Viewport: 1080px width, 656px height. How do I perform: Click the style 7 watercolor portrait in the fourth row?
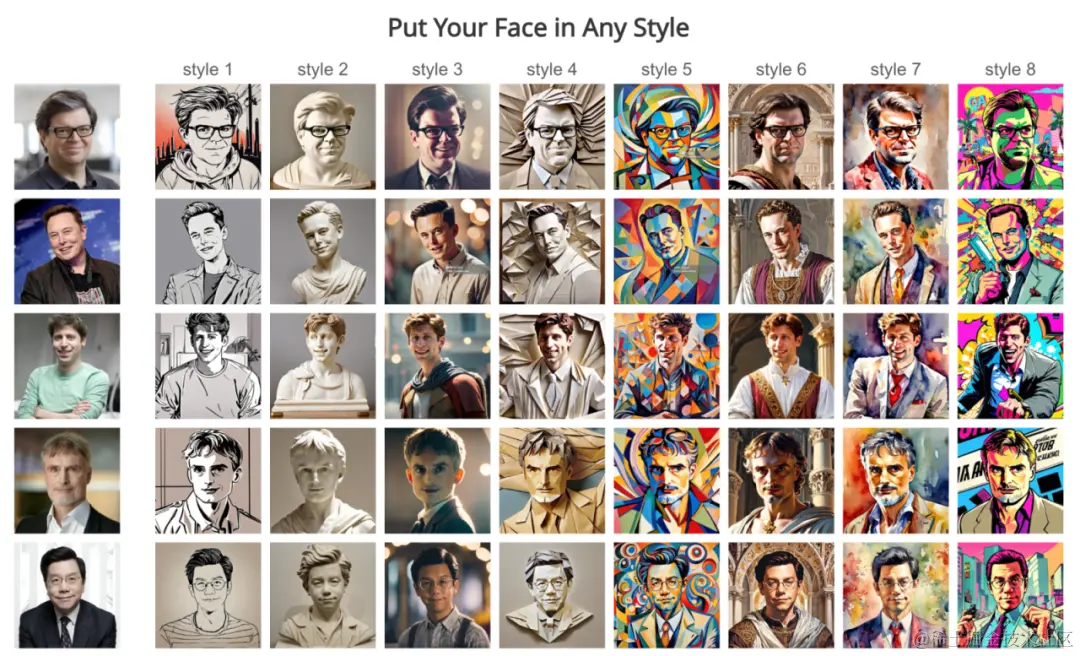click(895, 480)
